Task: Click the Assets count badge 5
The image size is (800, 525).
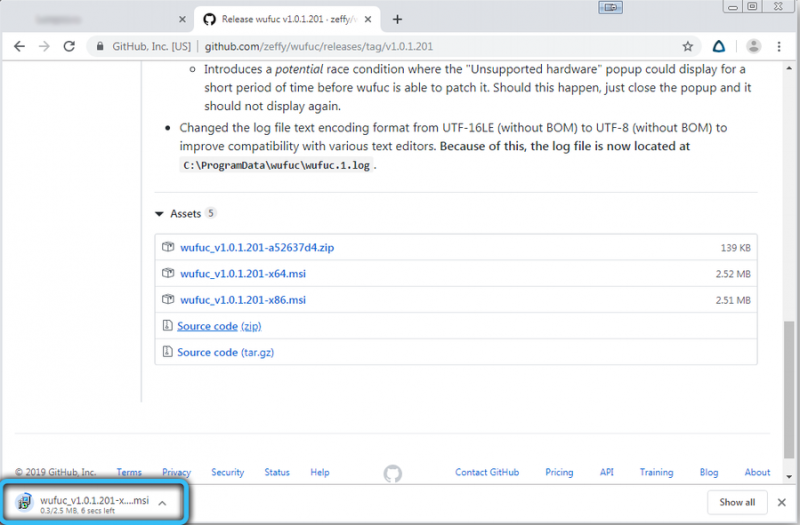Action: (x=211, y=213)
